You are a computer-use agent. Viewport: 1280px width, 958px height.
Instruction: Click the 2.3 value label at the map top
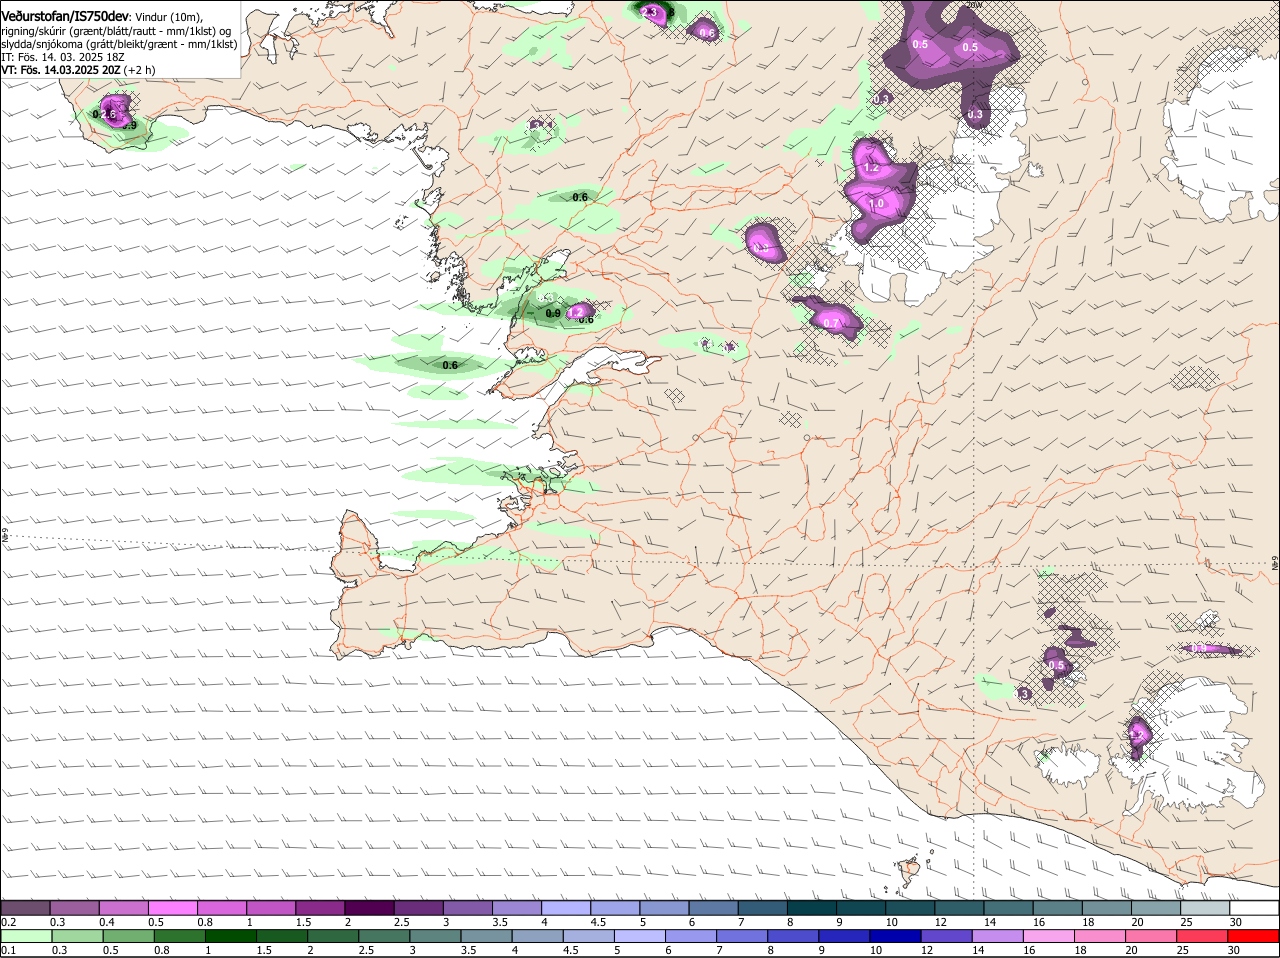pos(650,12)
